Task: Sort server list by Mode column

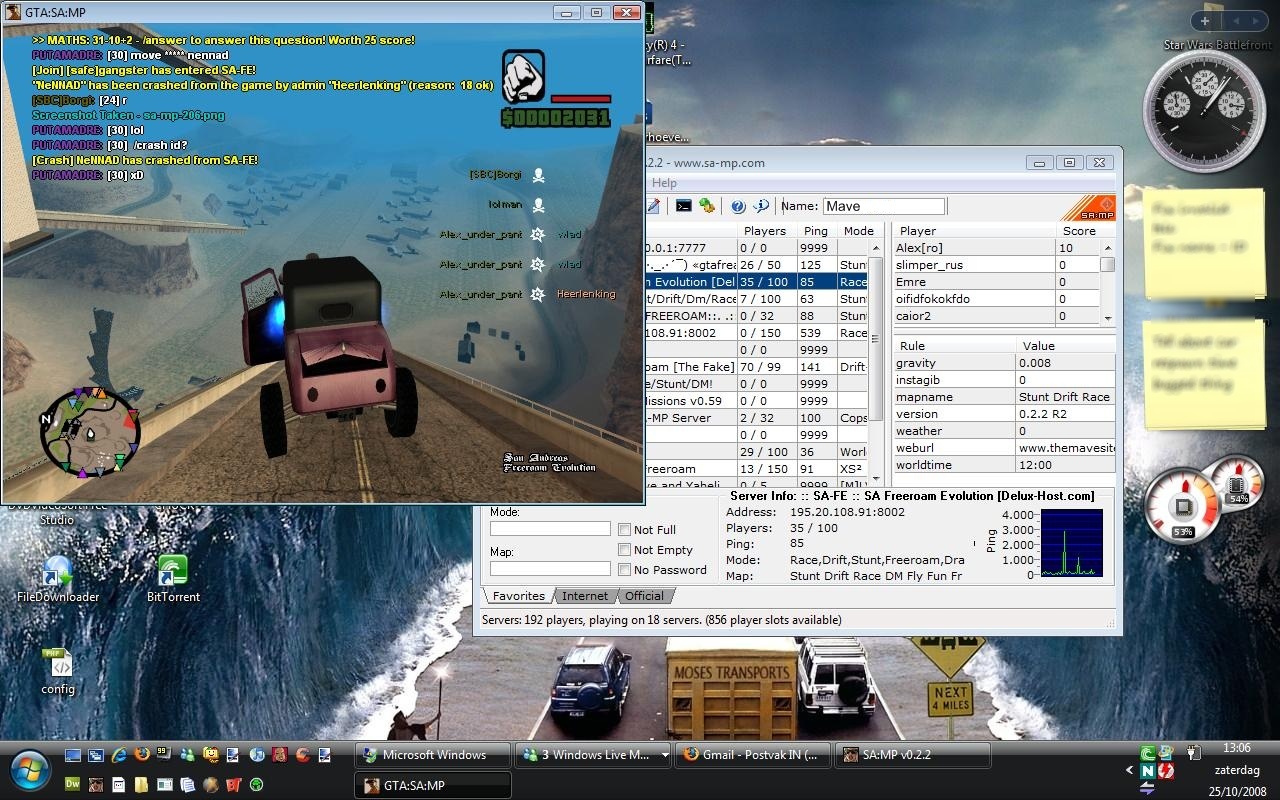Action: 858,231
